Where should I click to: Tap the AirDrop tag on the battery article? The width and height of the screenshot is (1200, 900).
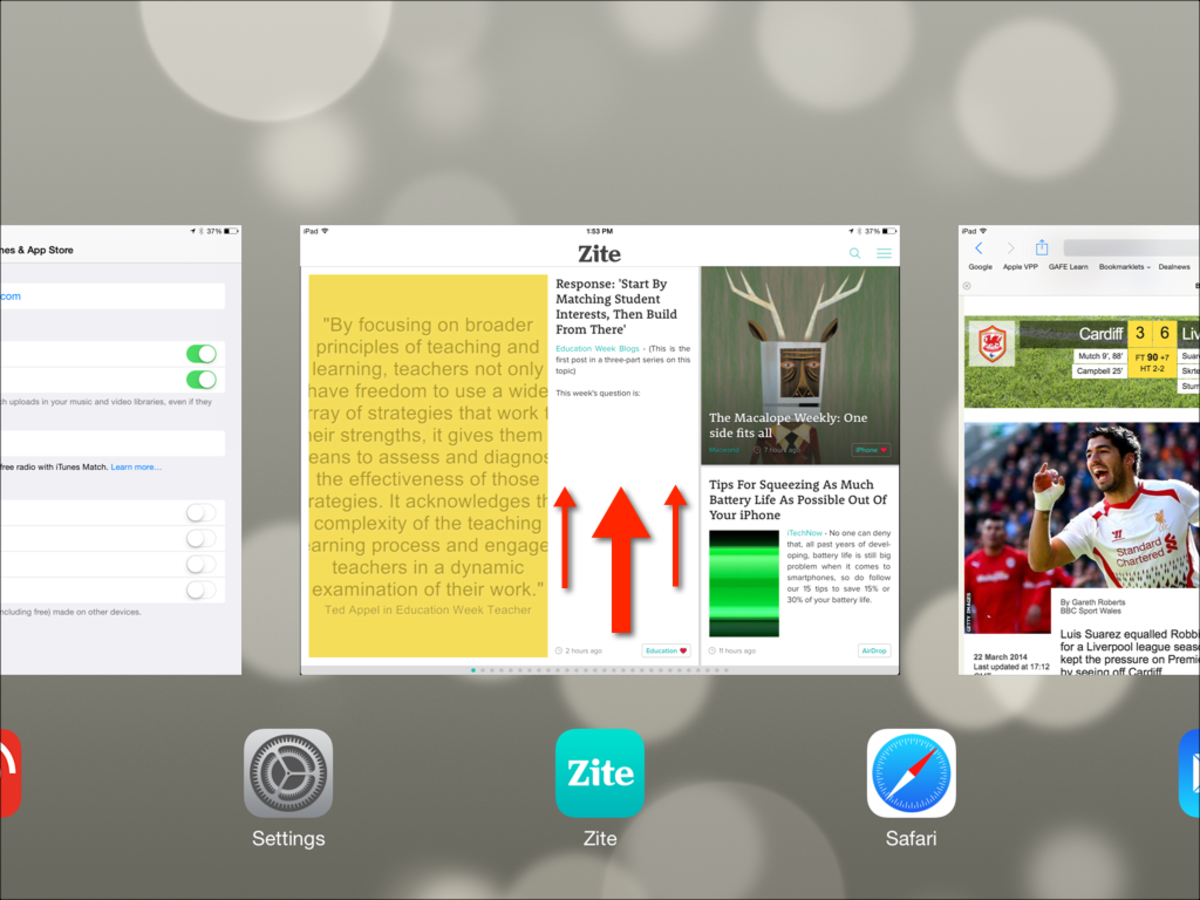(874, 650)
